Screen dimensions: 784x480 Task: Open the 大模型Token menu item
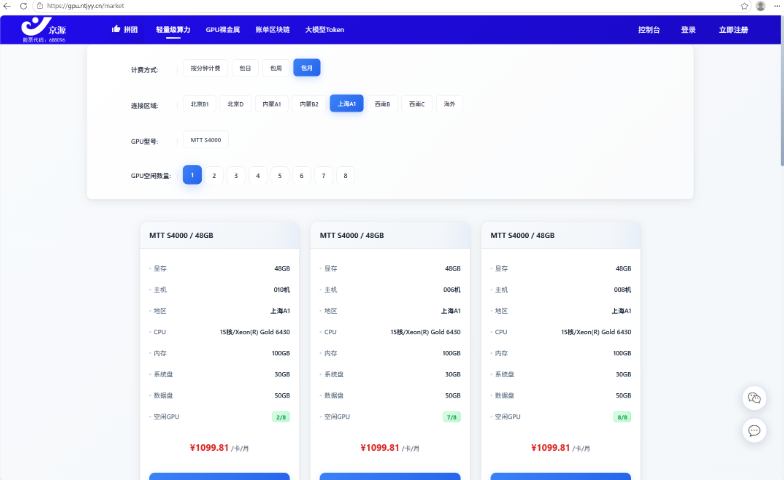tap(324, 30)
